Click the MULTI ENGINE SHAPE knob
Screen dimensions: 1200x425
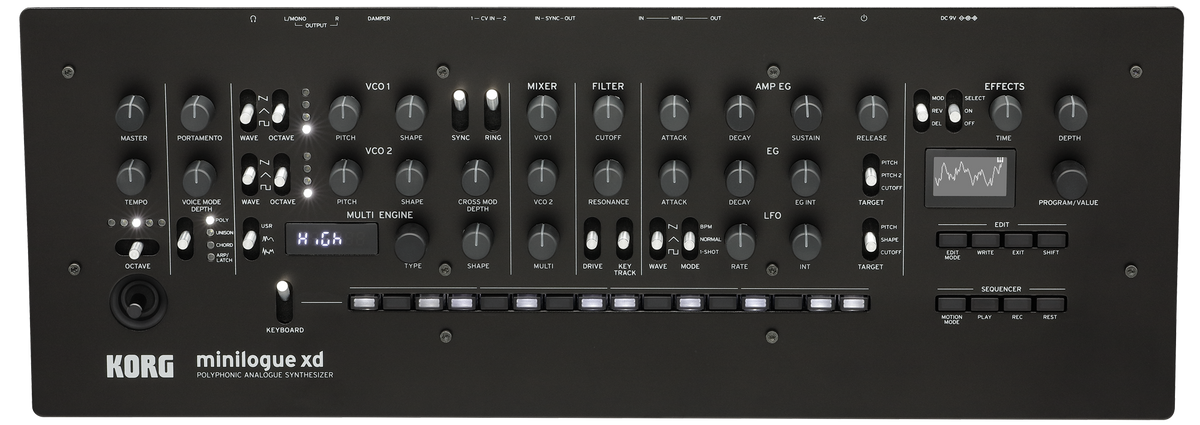click(477, 241)
